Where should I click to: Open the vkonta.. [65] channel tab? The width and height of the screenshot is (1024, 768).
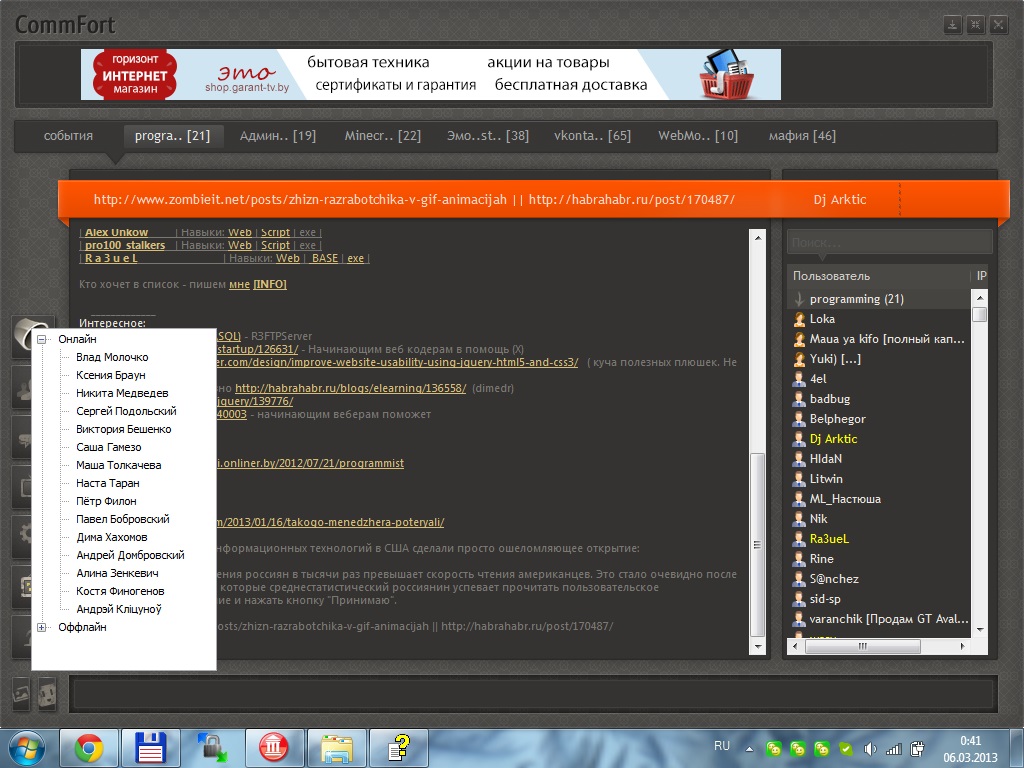592,136
